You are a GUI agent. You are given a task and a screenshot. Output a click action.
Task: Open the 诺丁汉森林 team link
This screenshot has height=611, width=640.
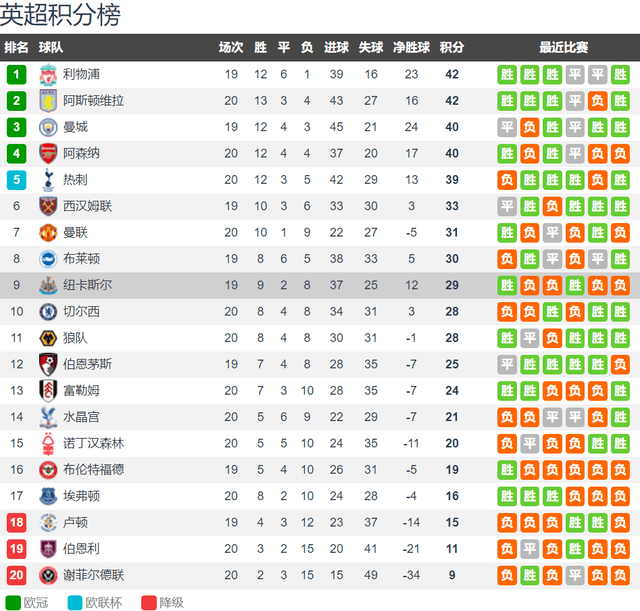[93, 443]
